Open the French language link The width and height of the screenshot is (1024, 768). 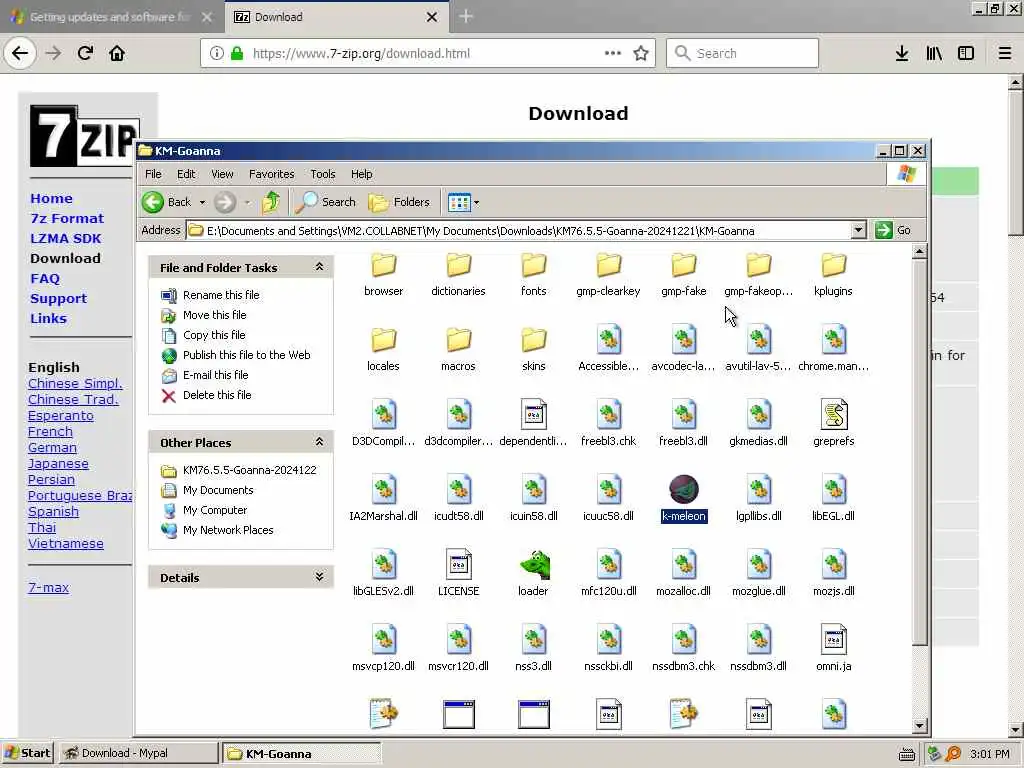[x=50, y=432]
